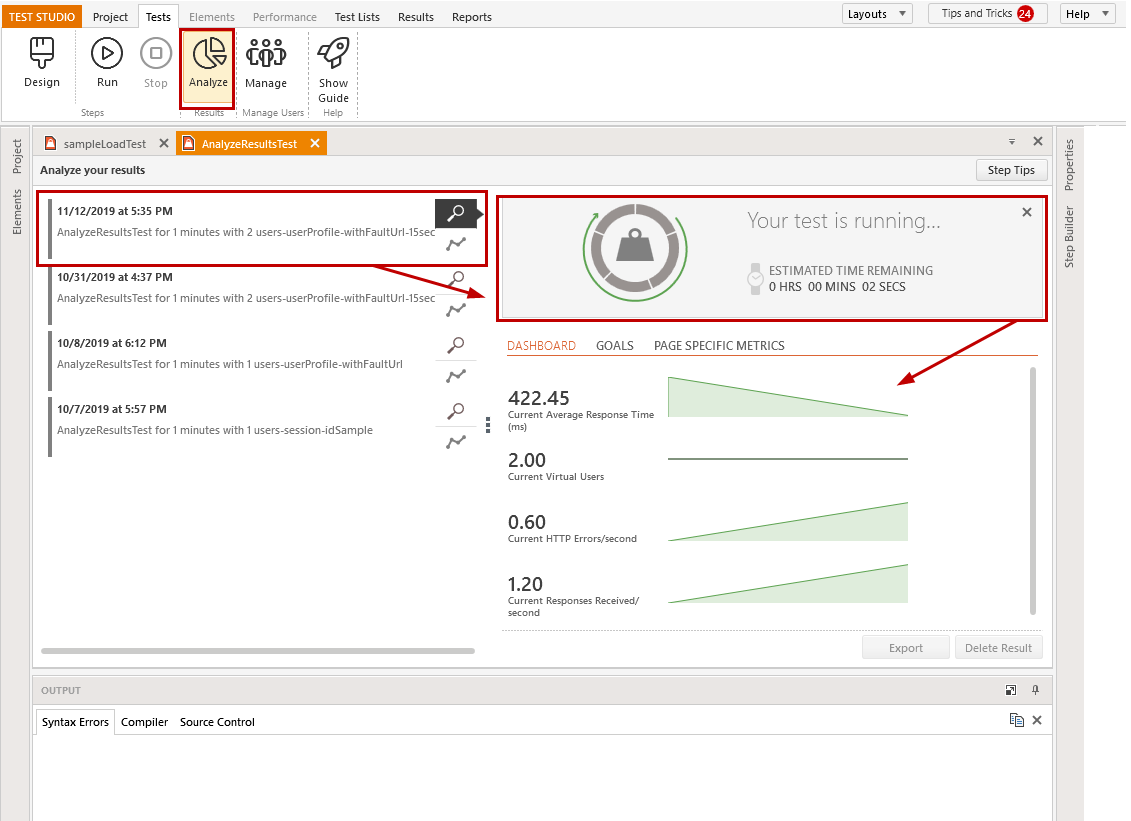
Task: Open chart for 10/8/2019 result
Action: (456, 376)
